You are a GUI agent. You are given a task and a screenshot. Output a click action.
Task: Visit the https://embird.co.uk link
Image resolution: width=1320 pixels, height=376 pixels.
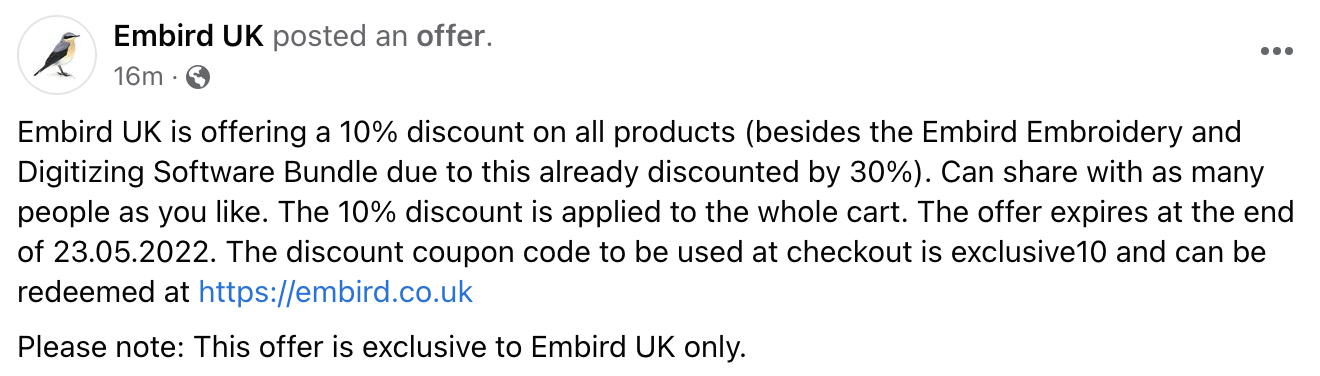[x=336, y=292]
